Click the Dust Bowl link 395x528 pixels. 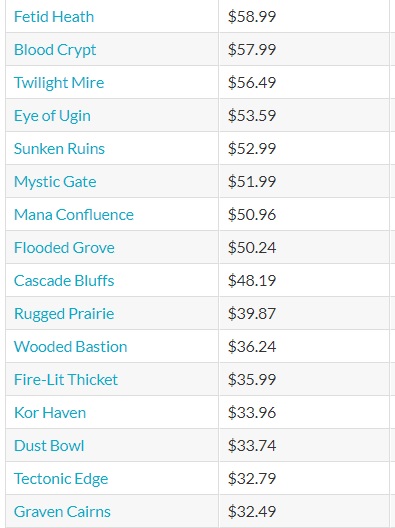point(49,446)
